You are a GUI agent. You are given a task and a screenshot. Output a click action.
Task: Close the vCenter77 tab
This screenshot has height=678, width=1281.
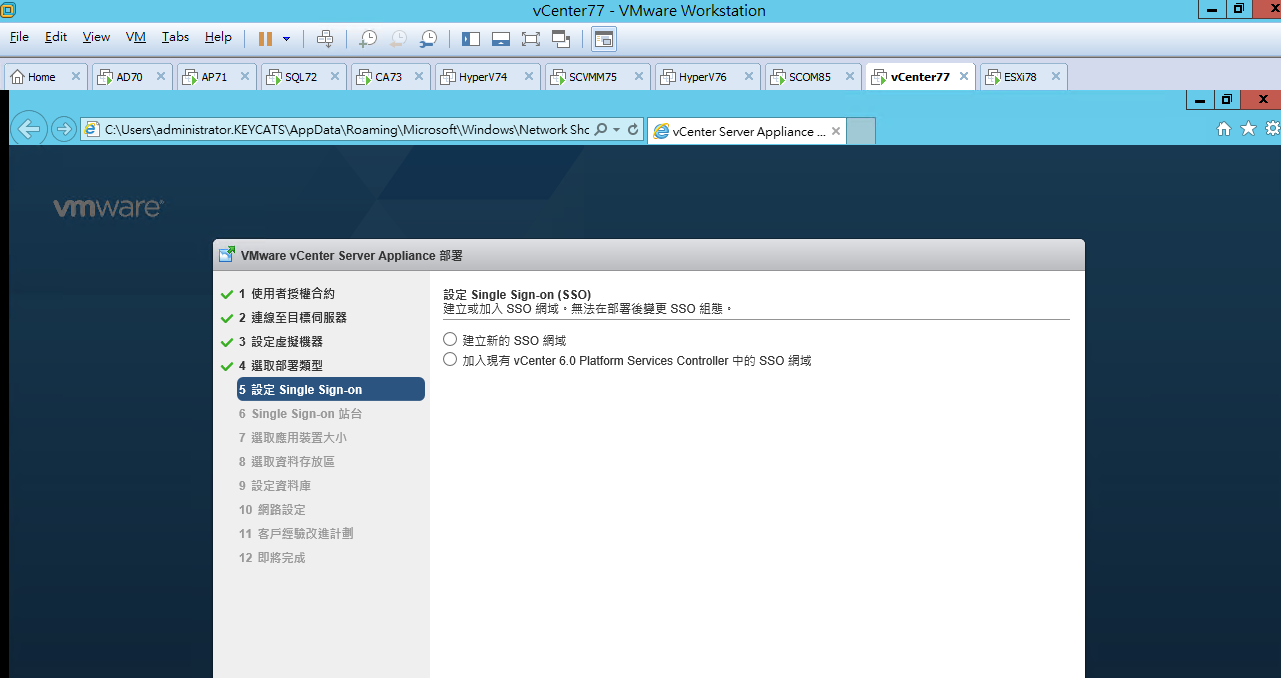click(964, 76)
